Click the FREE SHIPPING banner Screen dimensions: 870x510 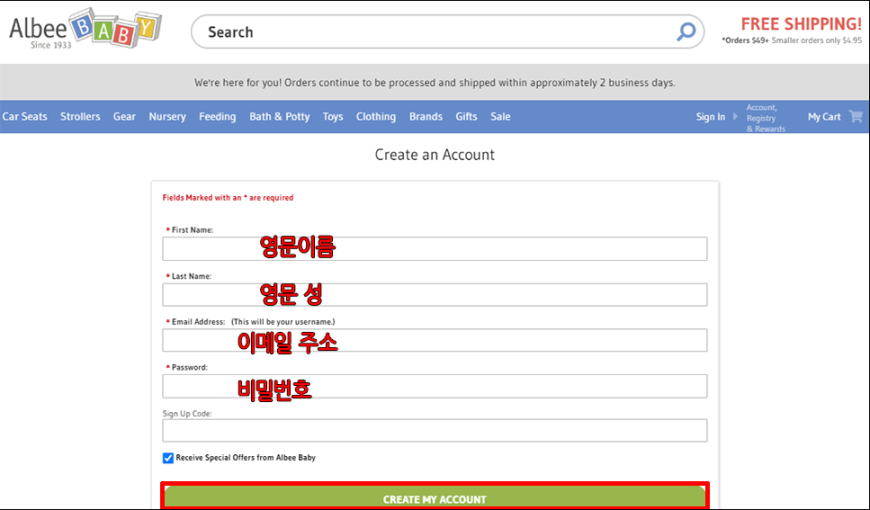[801, 24]
